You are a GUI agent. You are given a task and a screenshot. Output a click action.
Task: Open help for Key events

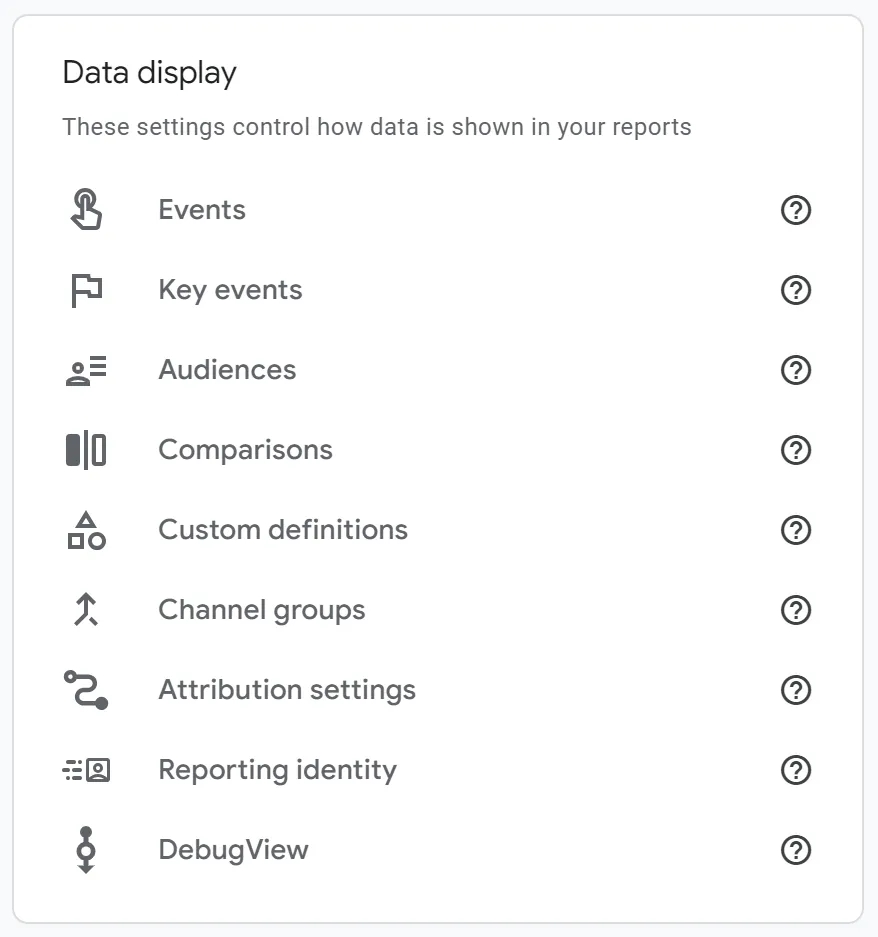(x=796, y=290)
